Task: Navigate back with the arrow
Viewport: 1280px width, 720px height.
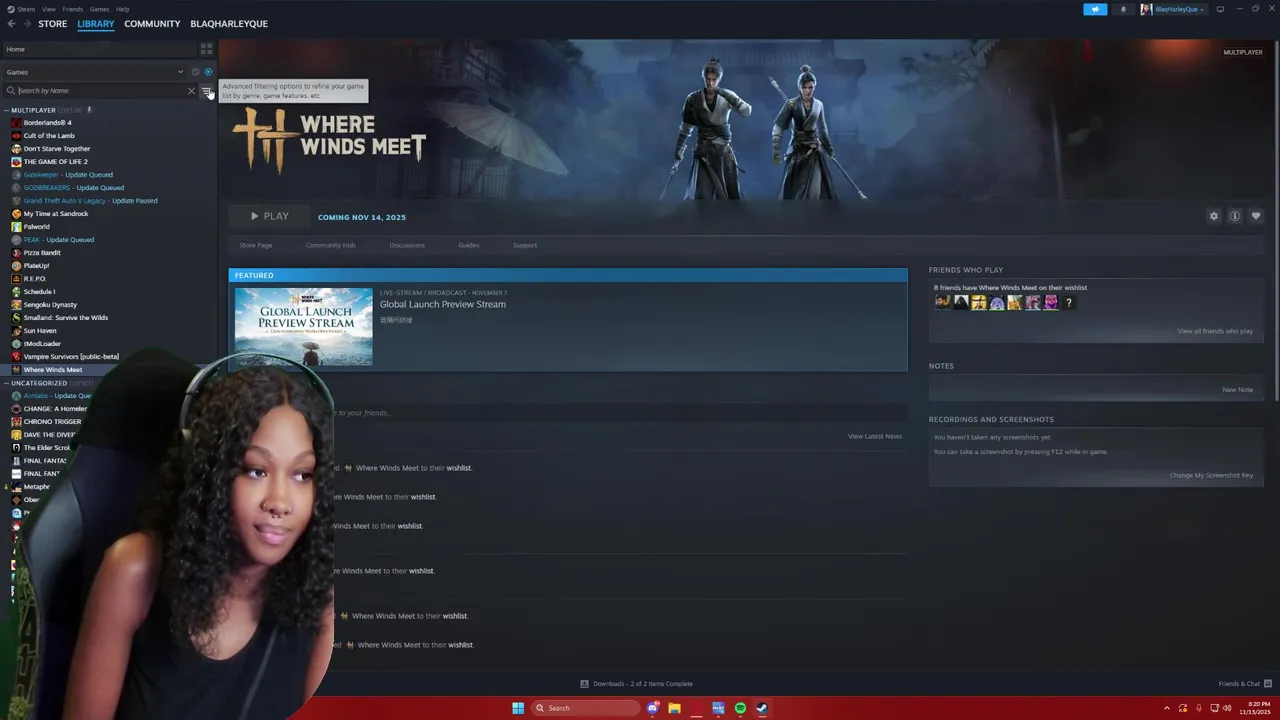Action: click(12, 24)
